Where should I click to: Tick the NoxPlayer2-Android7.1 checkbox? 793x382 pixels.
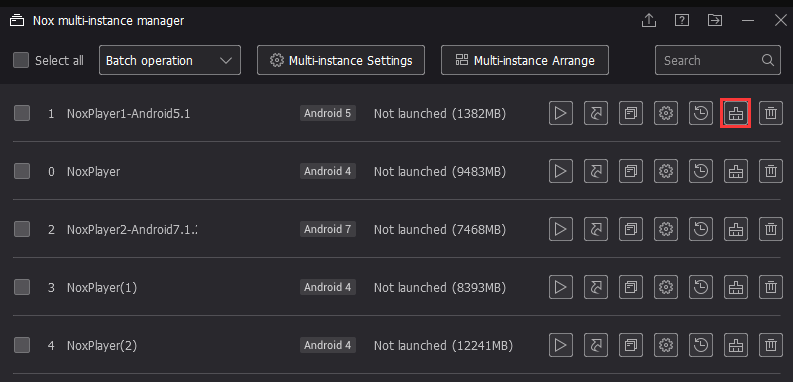point(22,229)
